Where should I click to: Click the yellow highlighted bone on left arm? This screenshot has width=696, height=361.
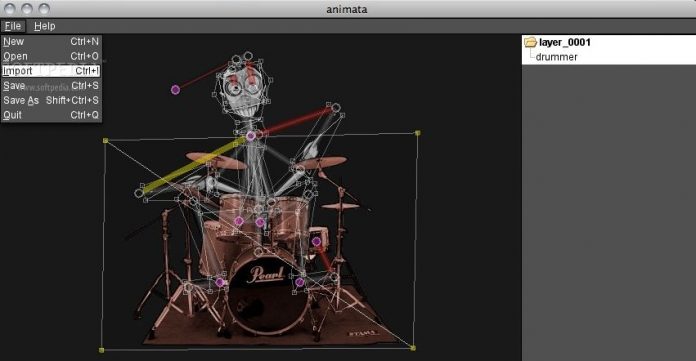pos(193,166)
